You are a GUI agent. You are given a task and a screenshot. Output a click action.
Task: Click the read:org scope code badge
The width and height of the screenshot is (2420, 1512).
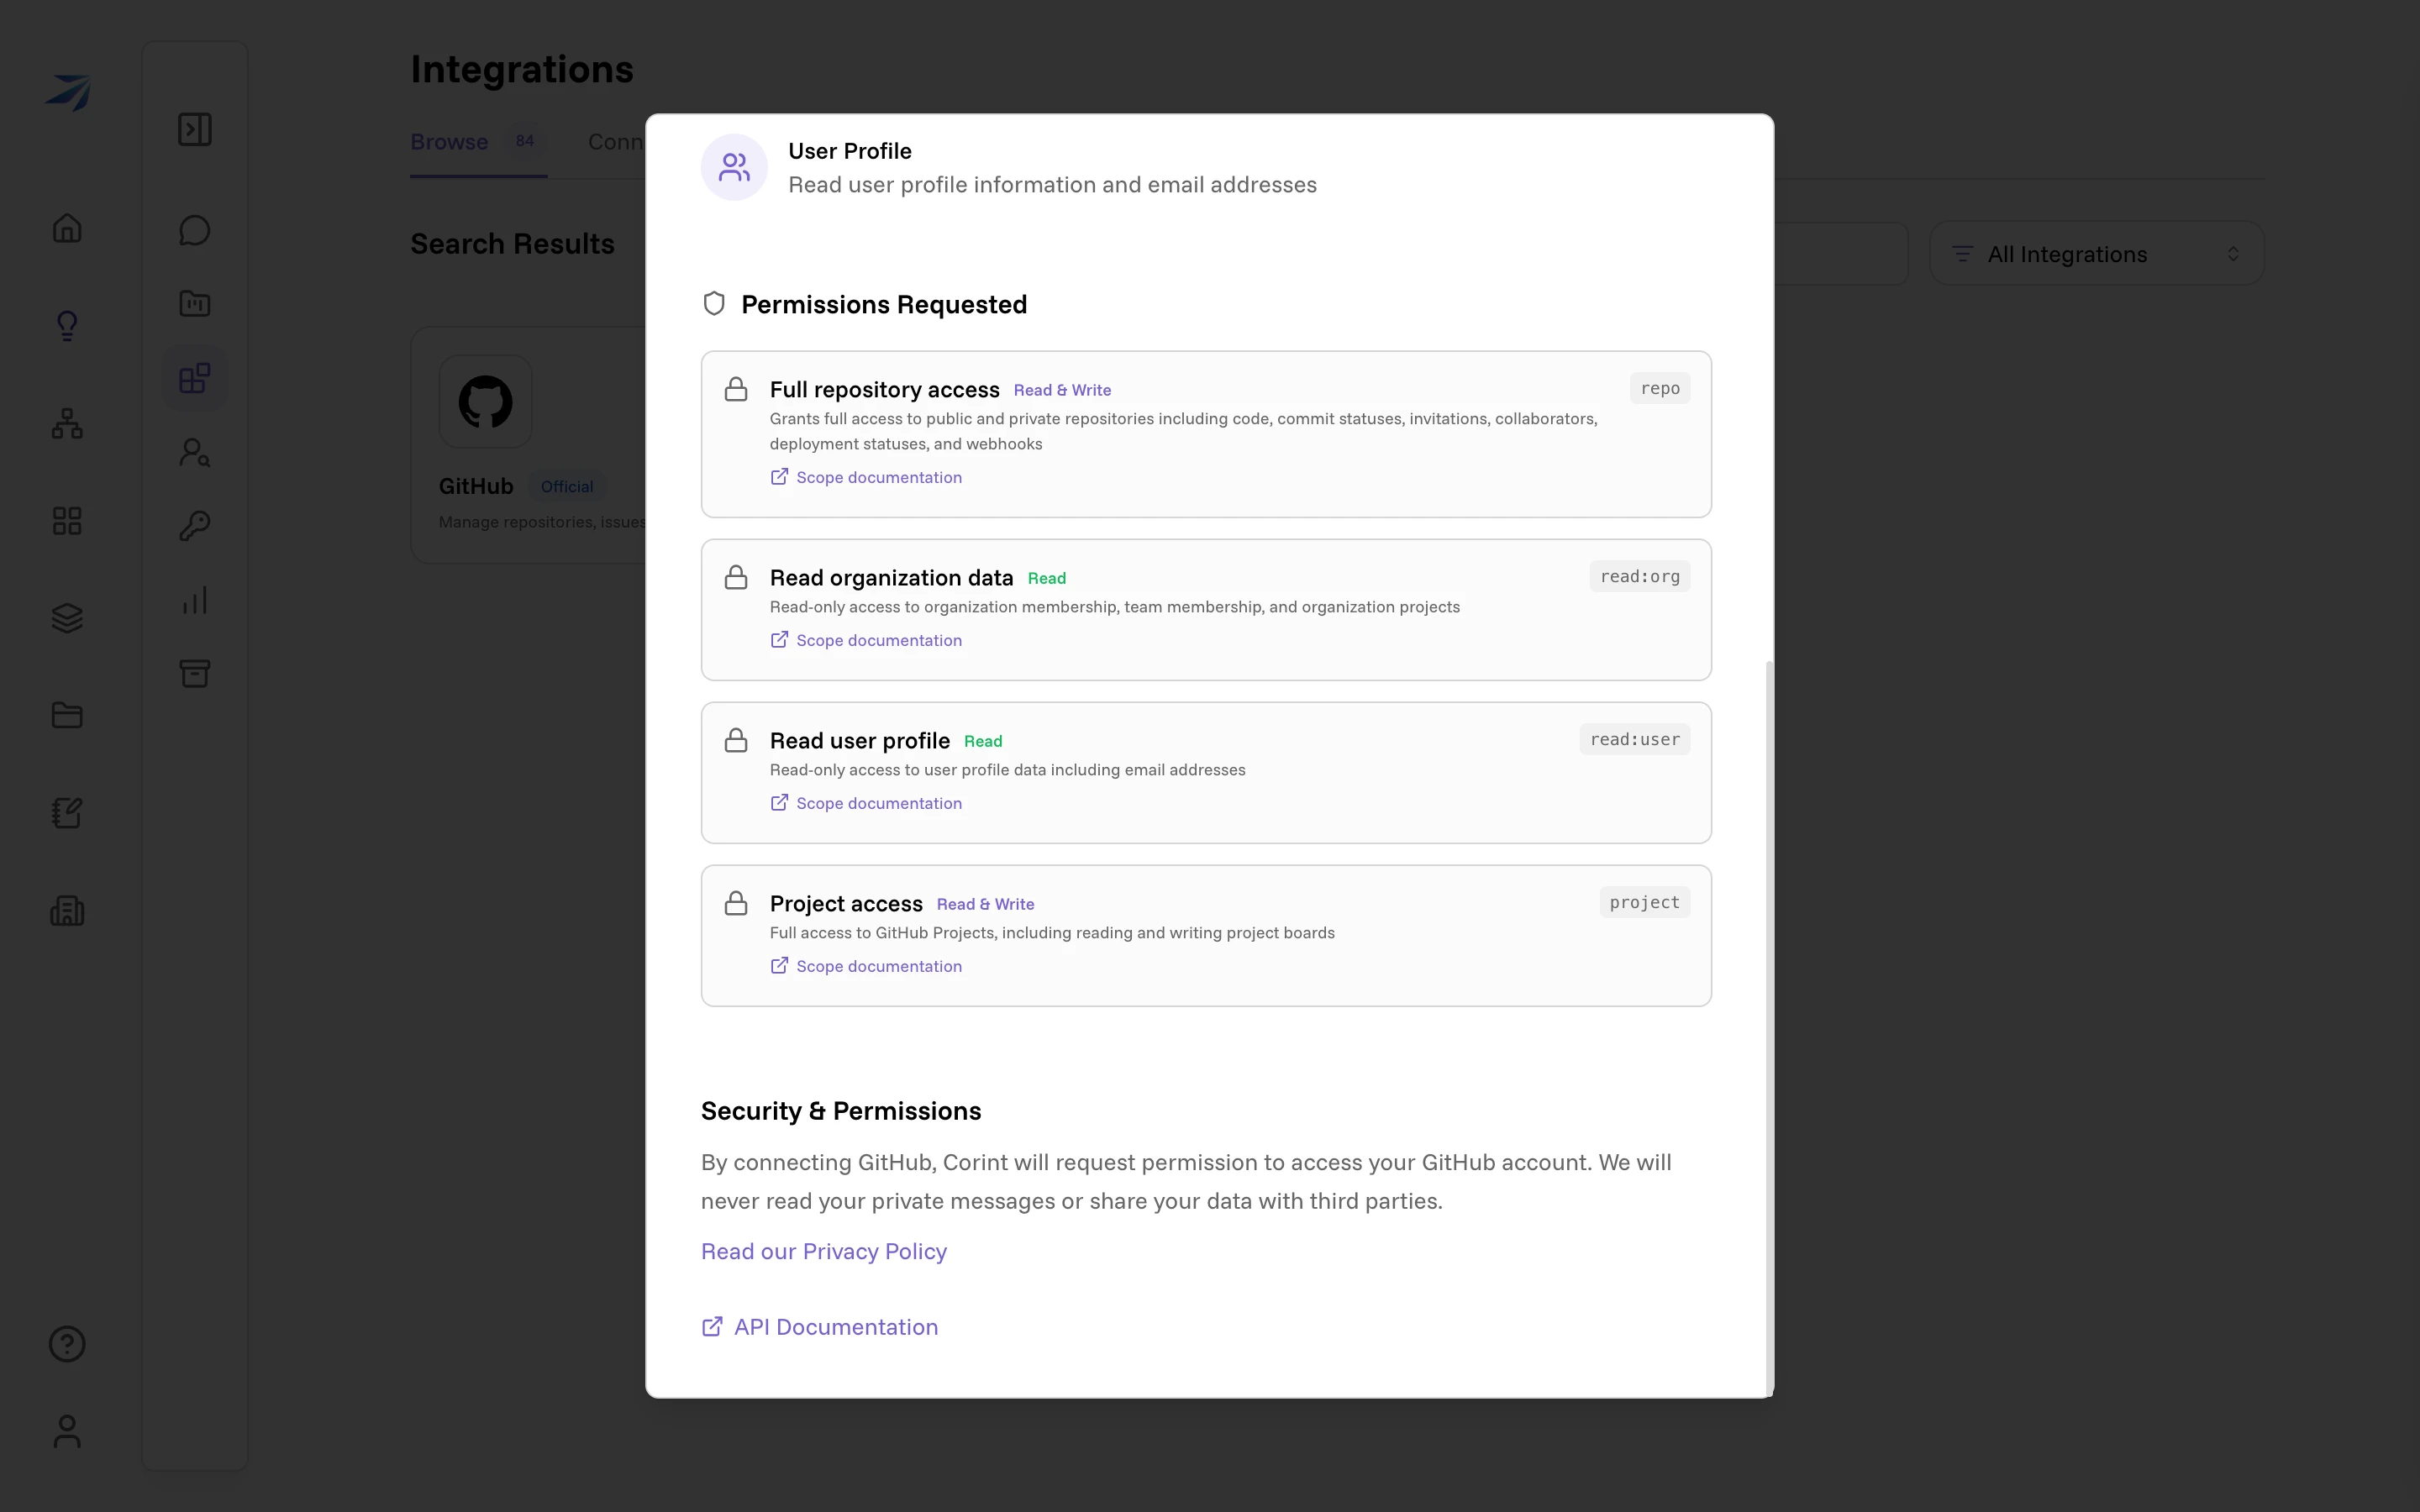click(1640, 576)
